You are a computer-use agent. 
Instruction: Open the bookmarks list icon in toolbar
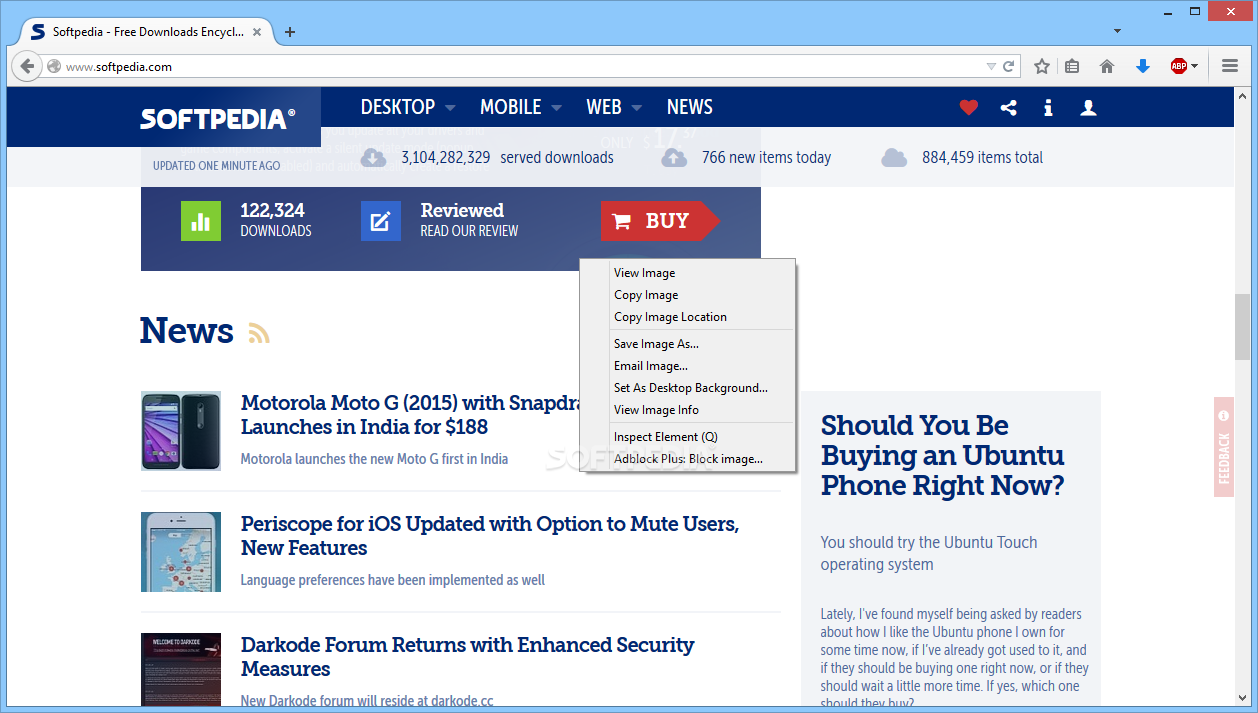pyautogui.click(x=1072, y=66)
